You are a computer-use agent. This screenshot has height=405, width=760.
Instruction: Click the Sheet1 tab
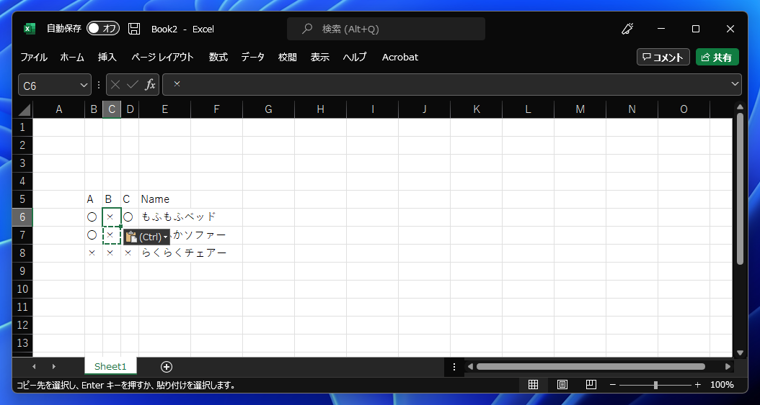click(x=111, y=367)
